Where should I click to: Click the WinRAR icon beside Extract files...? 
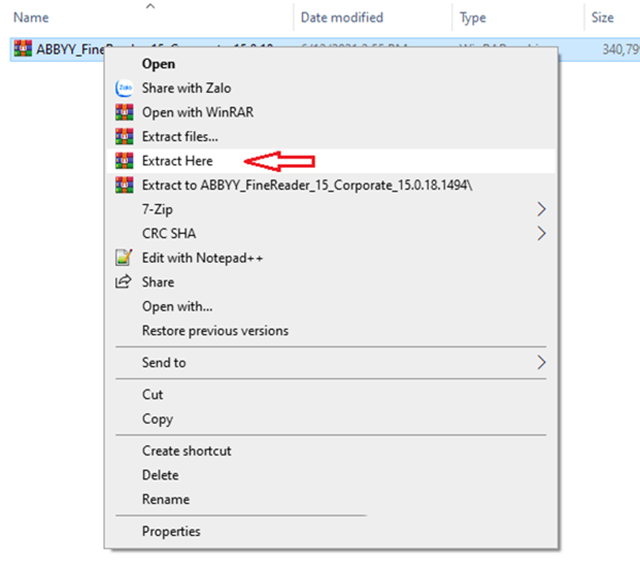pyautogui.click(x=124, y=136)
